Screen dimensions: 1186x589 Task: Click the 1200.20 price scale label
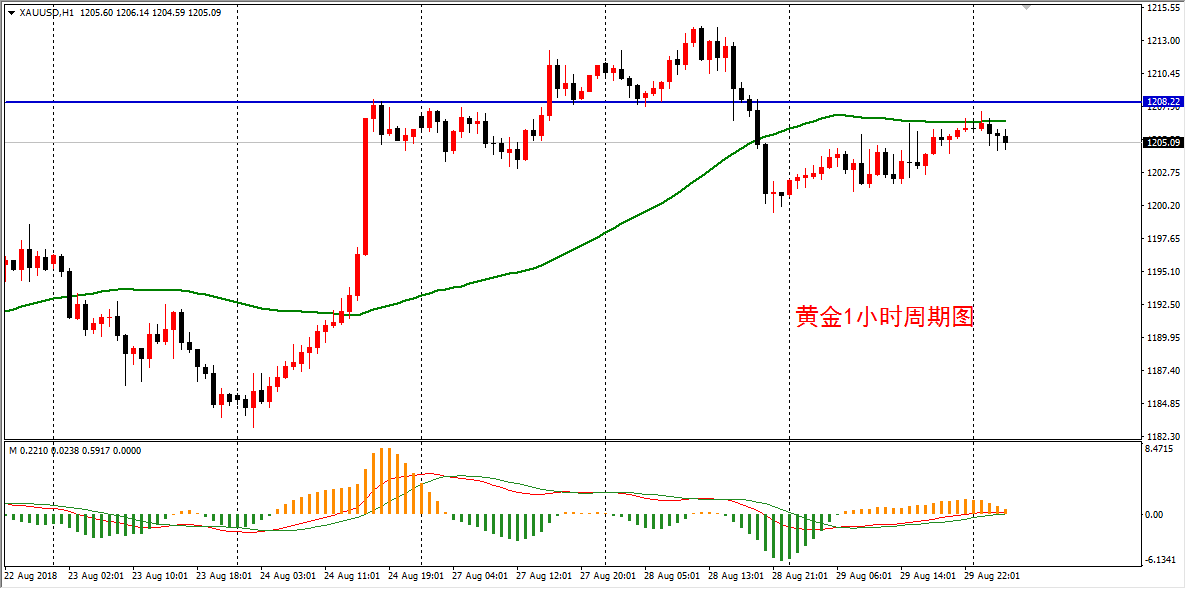tap(1162, 206)
